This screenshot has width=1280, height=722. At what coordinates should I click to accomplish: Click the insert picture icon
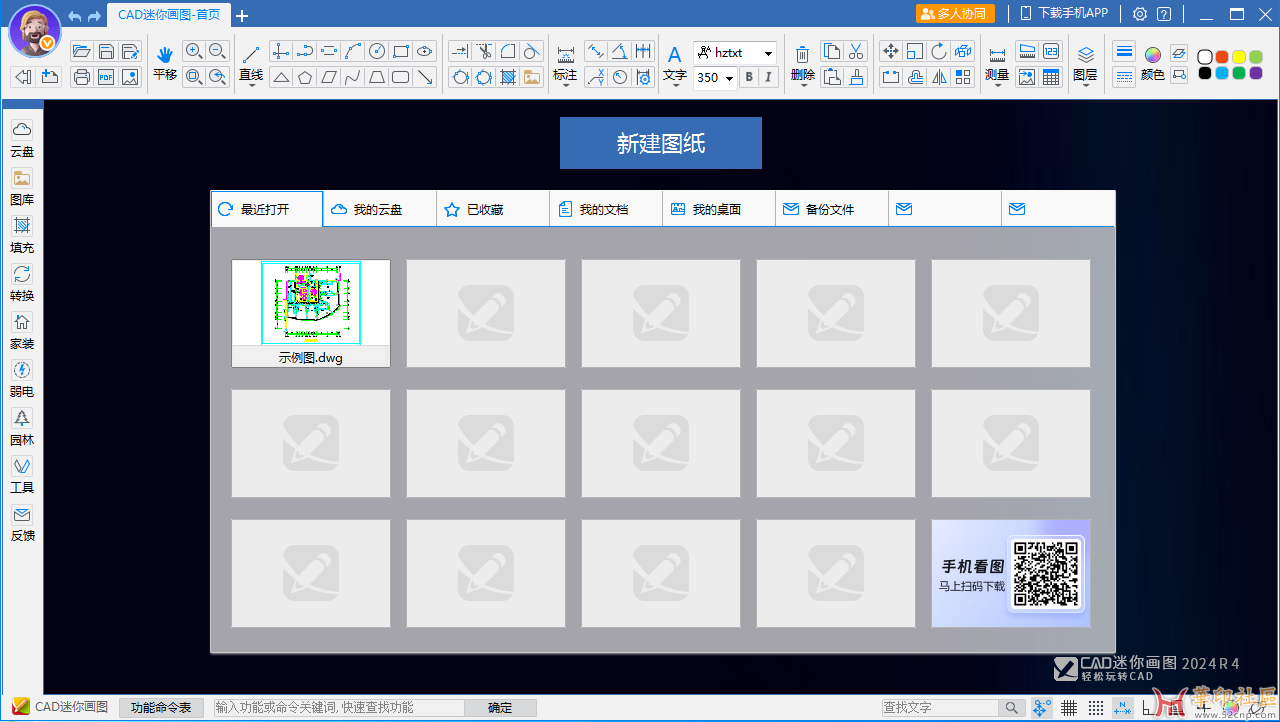(x=532, y=77)
